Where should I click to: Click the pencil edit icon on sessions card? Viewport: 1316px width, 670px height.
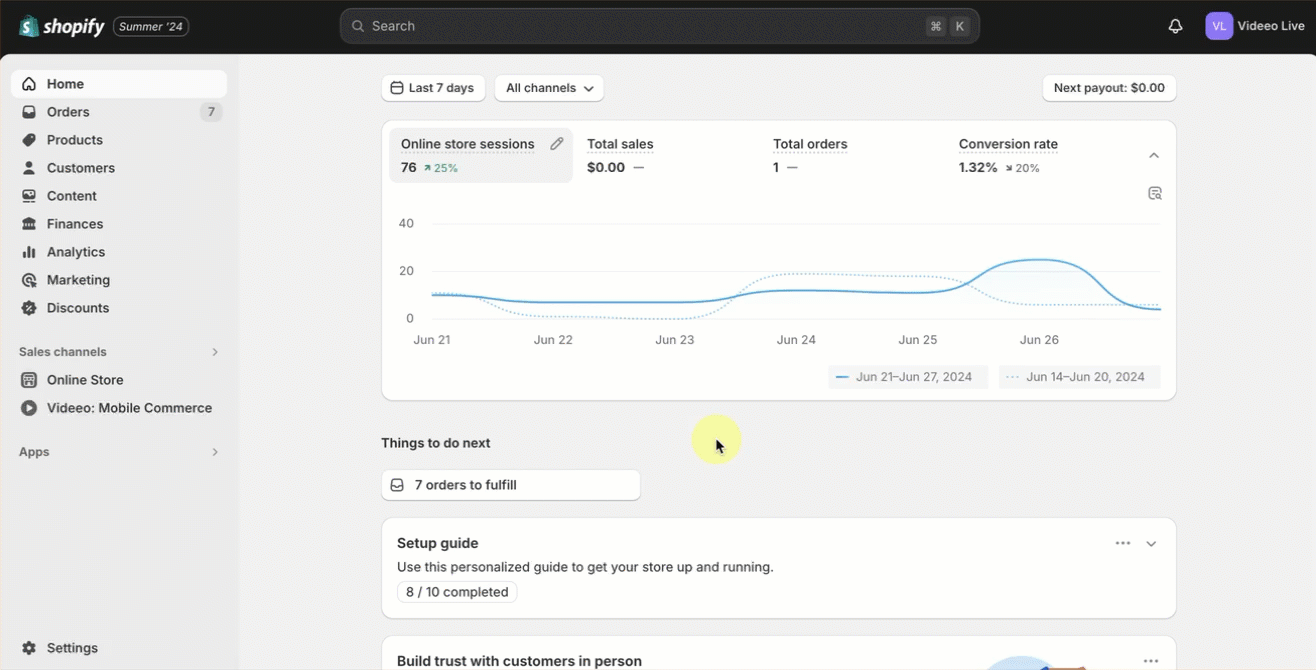click(x=557, y=144)
